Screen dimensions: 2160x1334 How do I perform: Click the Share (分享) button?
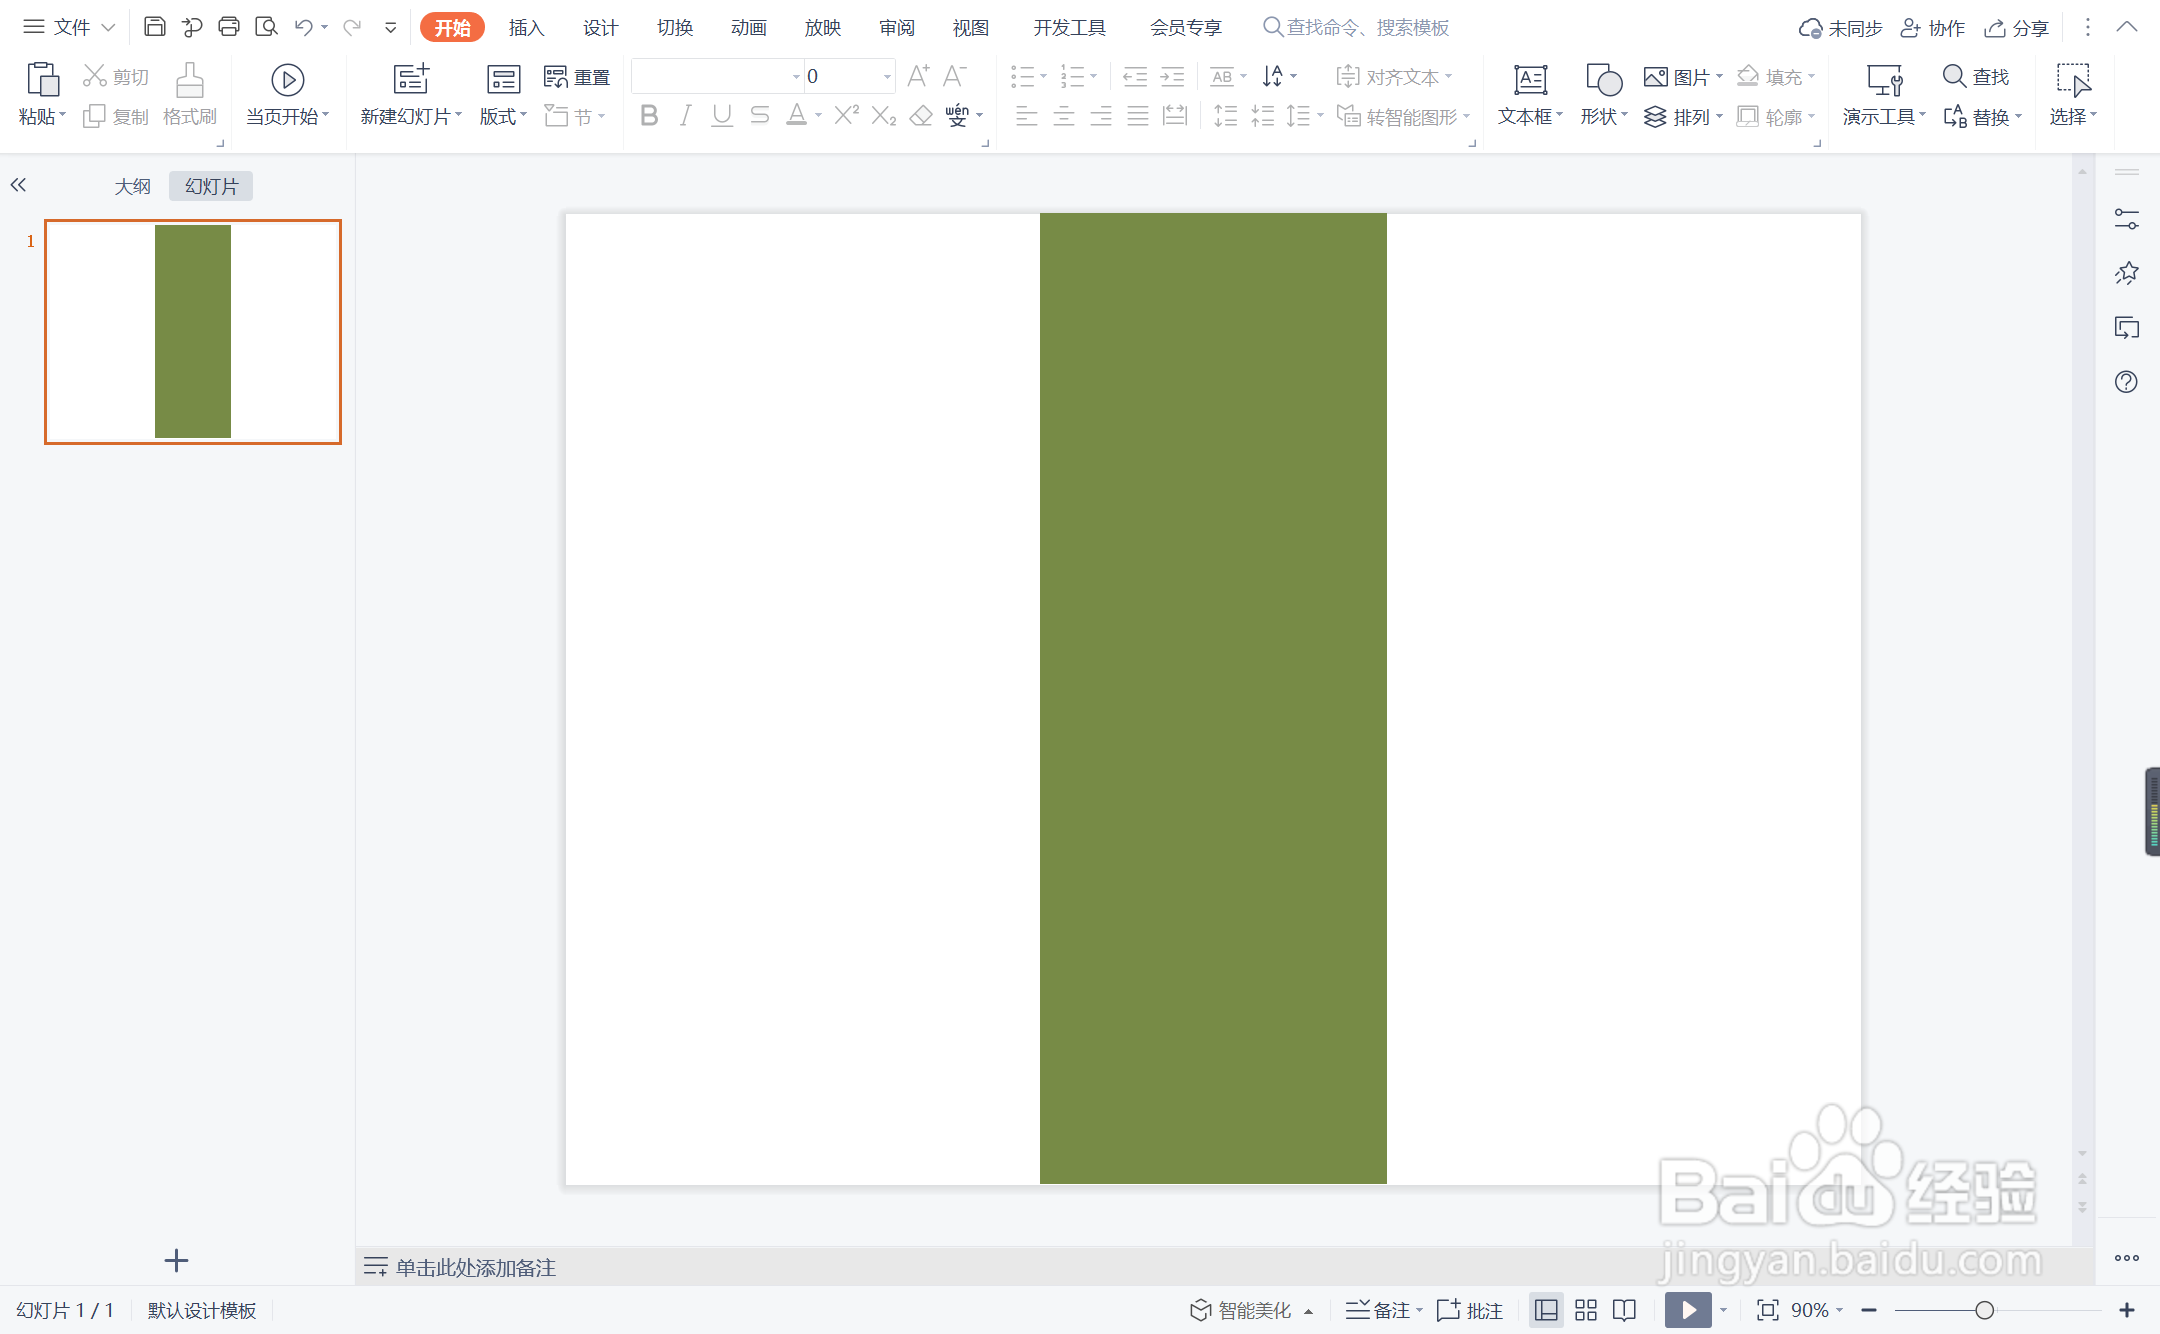[x=2016, y=28]
